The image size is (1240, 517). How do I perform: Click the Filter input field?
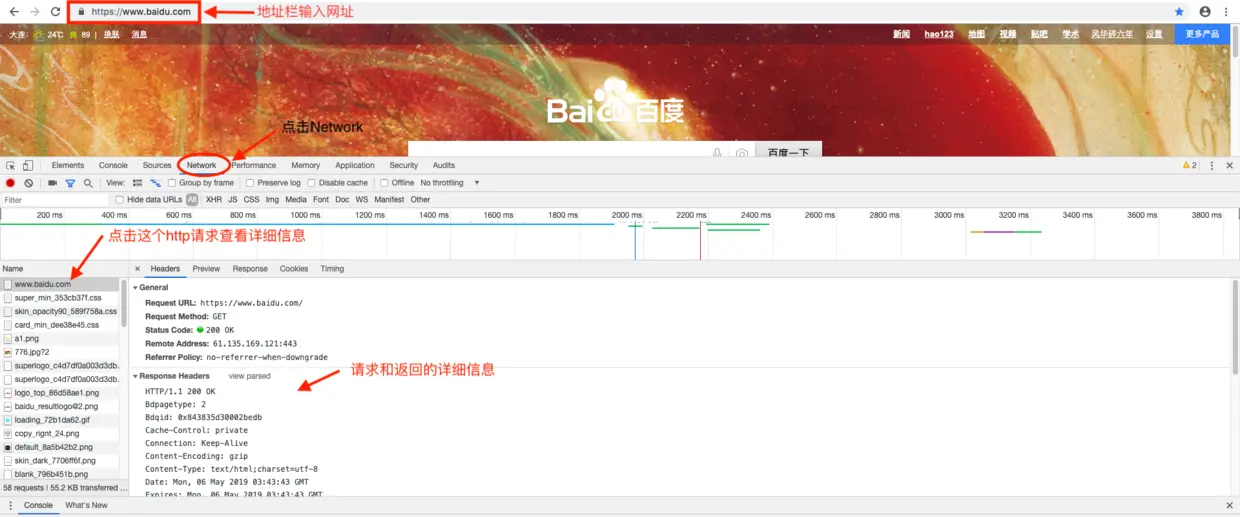[x=54, y=199]
